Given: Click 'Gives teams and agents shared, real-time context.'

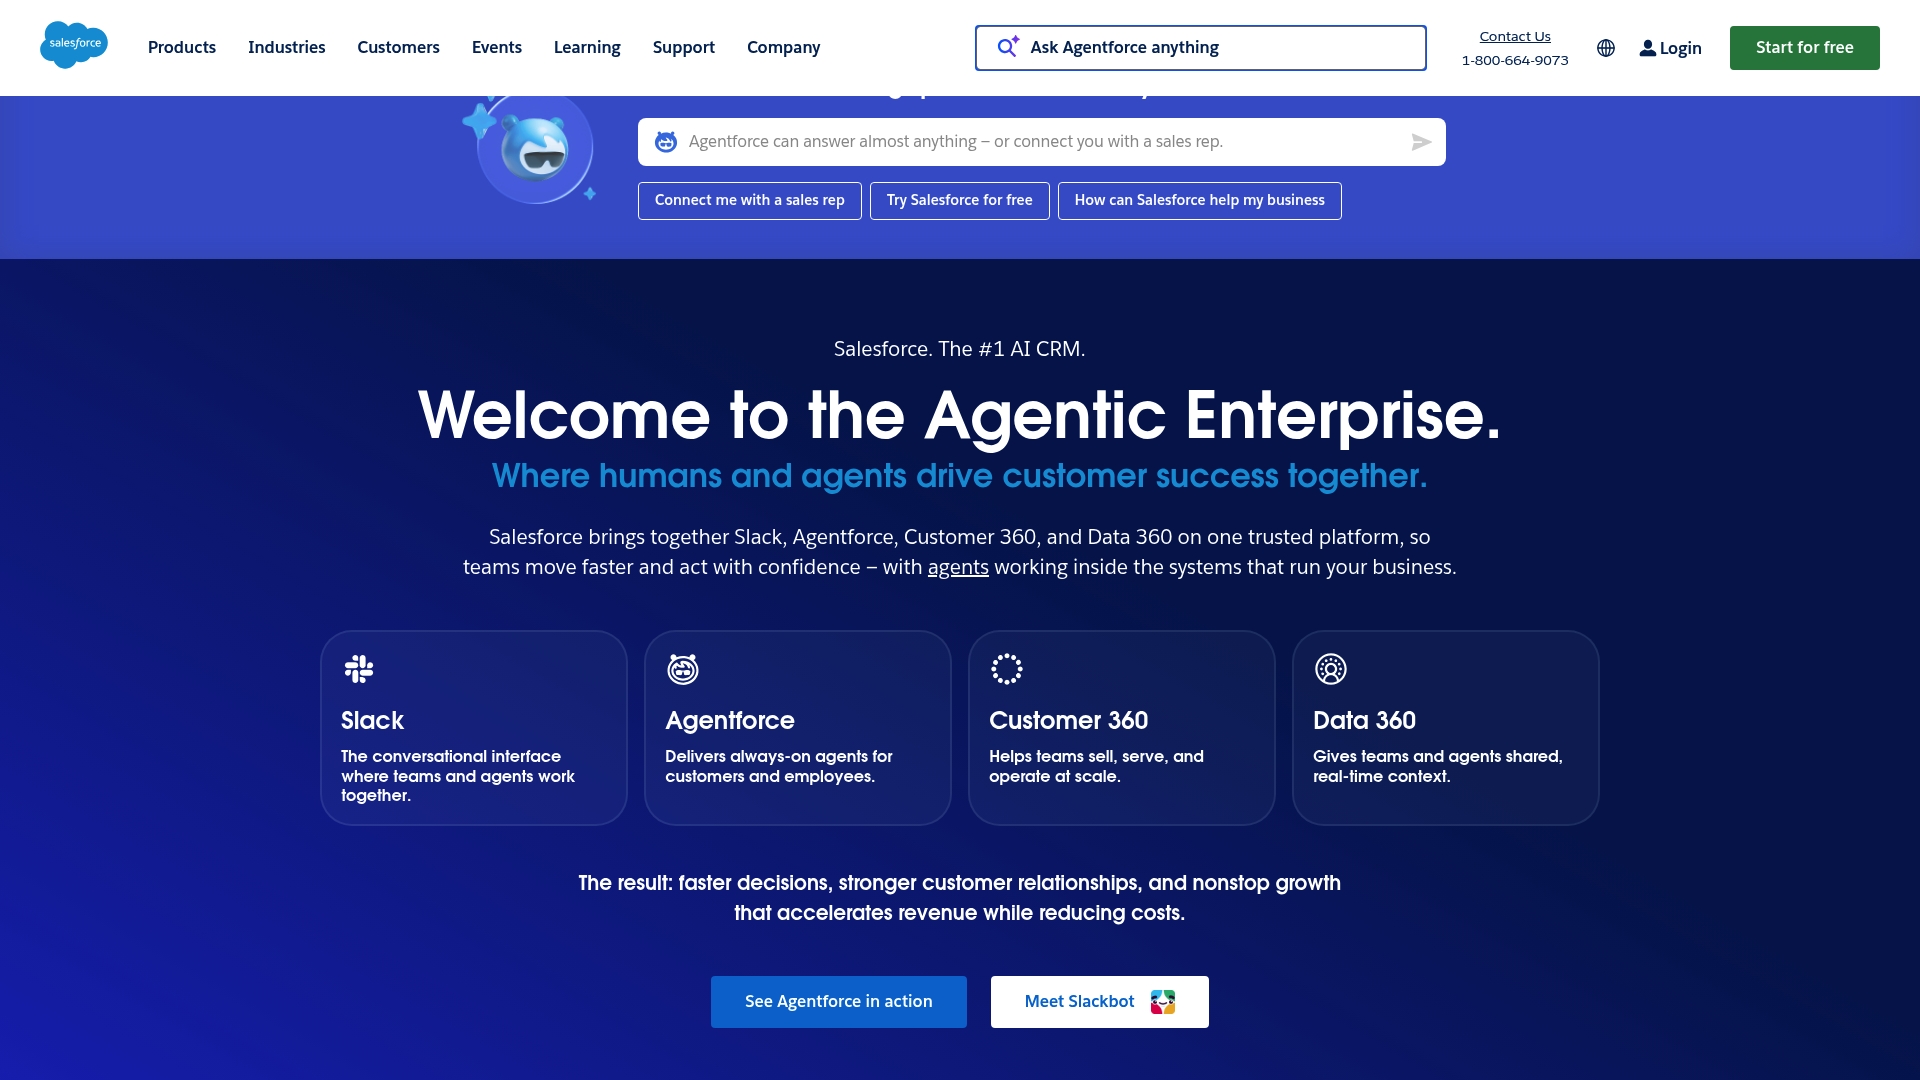Looking at the screenshot, I should (x=1438, y=766).
